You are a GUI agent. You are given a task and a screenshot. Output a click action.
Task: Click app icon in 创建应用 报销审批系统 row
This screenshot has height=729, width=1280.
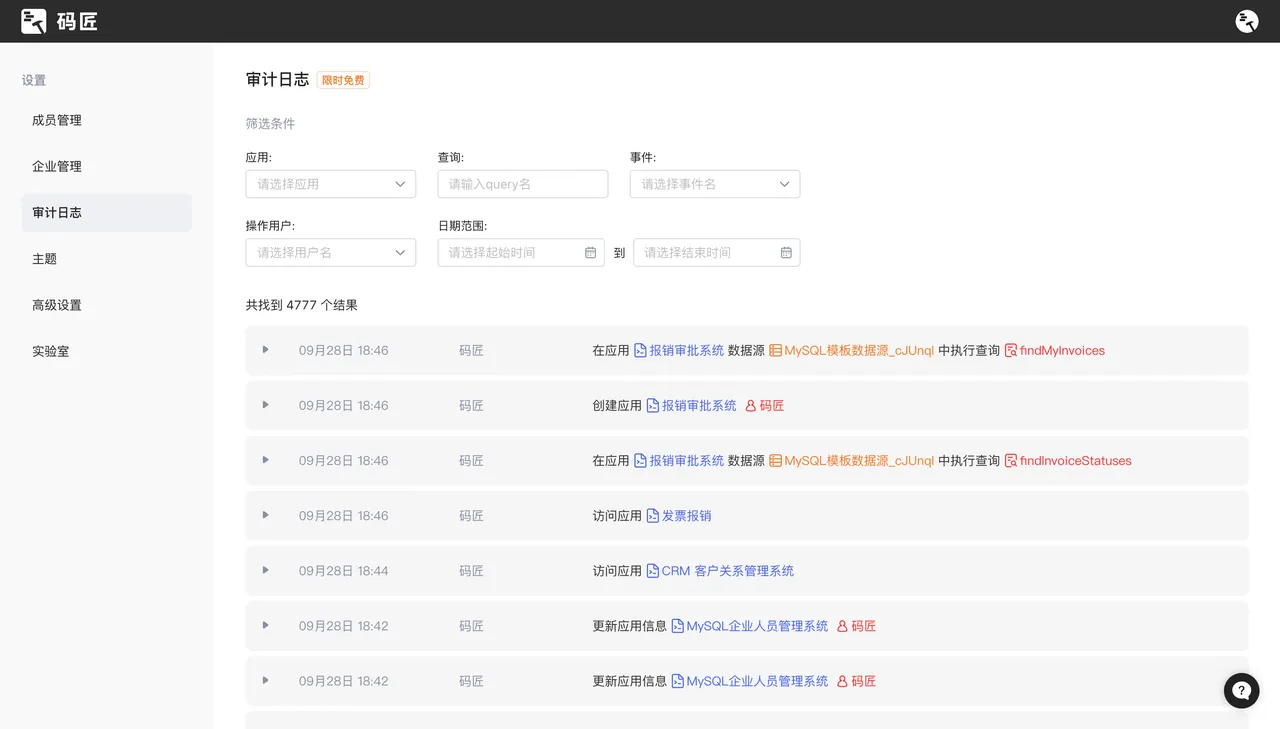tap(653, 406)
